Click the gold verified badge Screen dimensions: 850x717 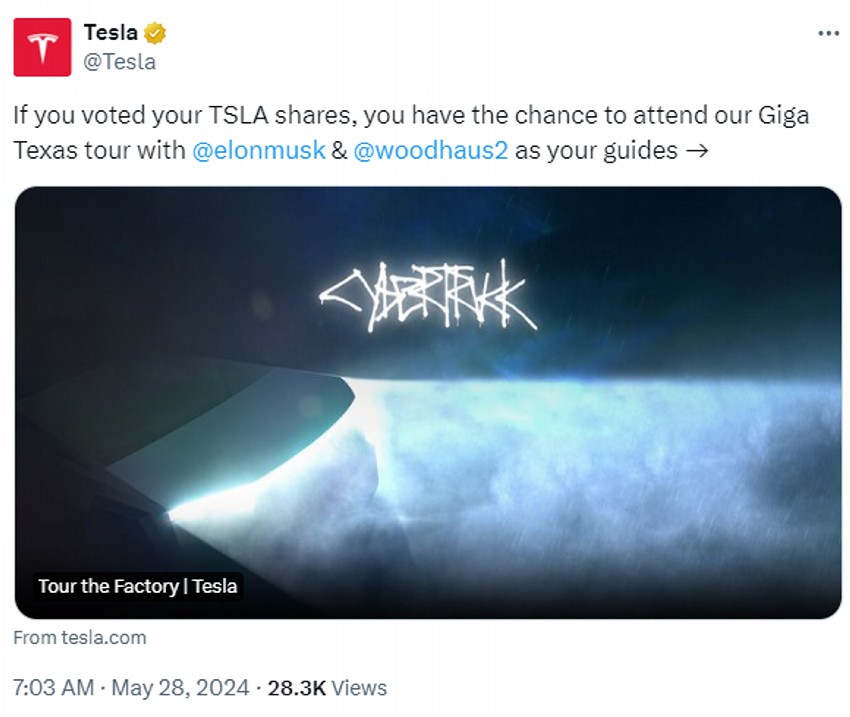coord(154,33)
